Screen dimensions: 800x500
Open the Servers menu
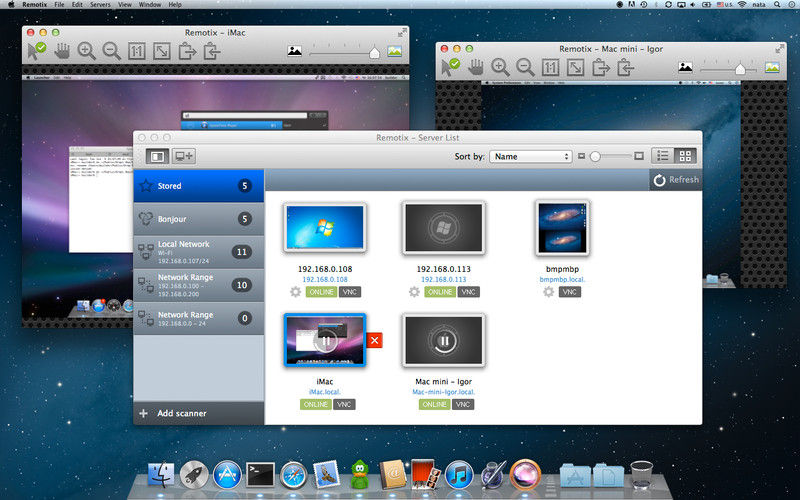(x=100, y=4)
